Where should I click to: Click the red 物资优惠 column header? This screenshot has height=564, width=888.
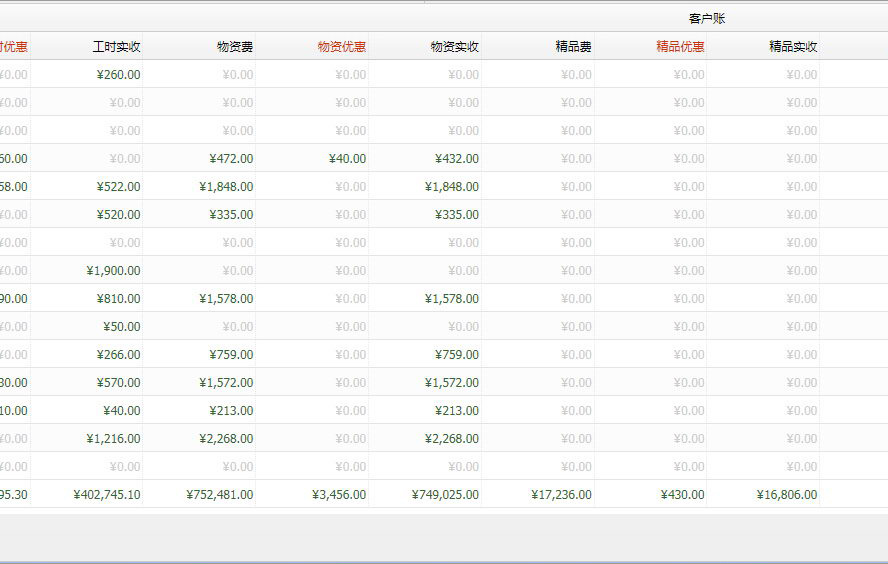(341, 47)
